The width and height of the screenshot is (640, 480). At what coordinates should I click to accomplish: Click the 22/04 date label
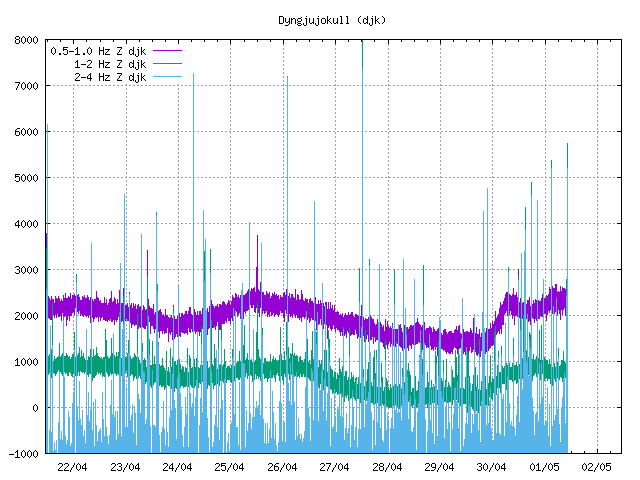coord(72,467)
